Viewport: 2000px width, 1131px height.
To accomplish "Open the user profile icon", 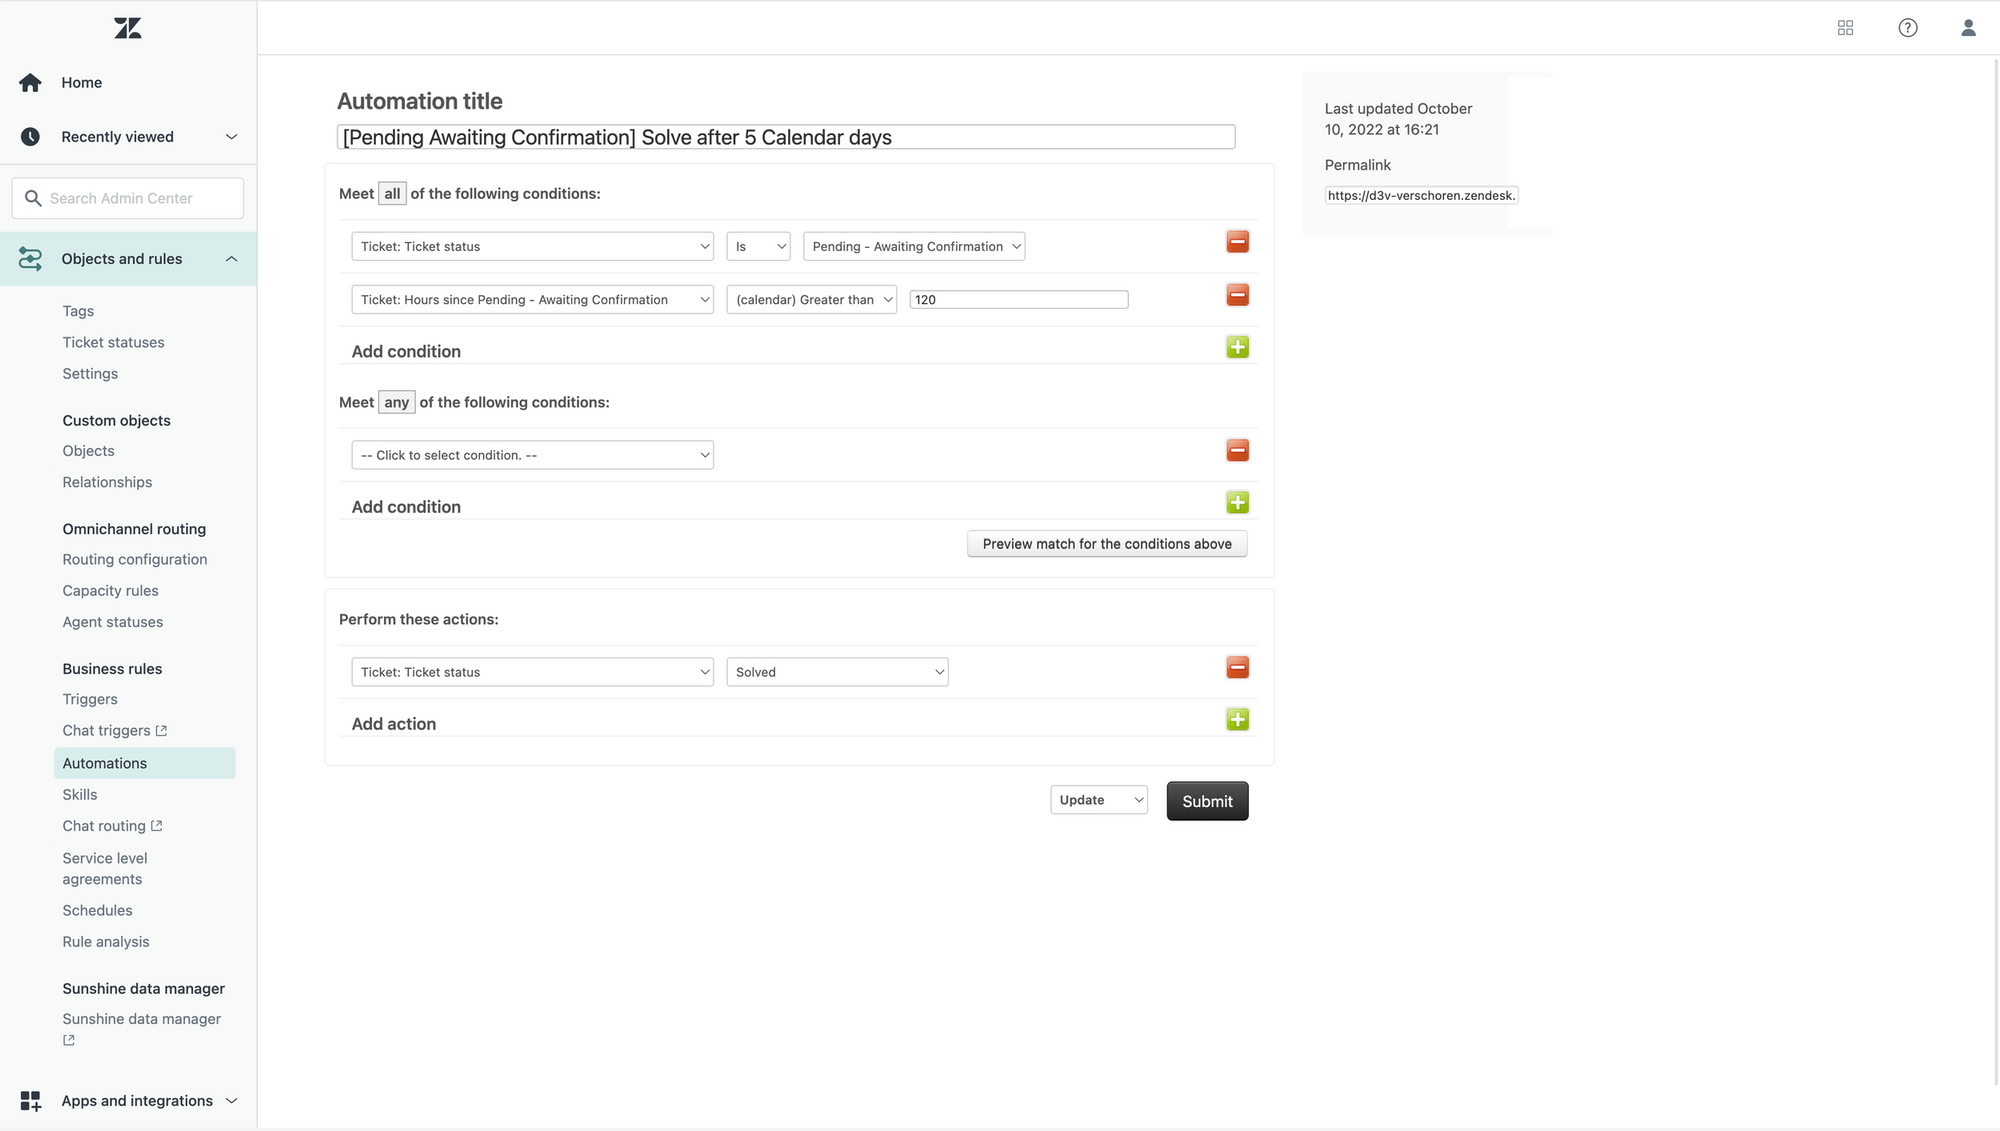I will click(x=1968, y=28).
